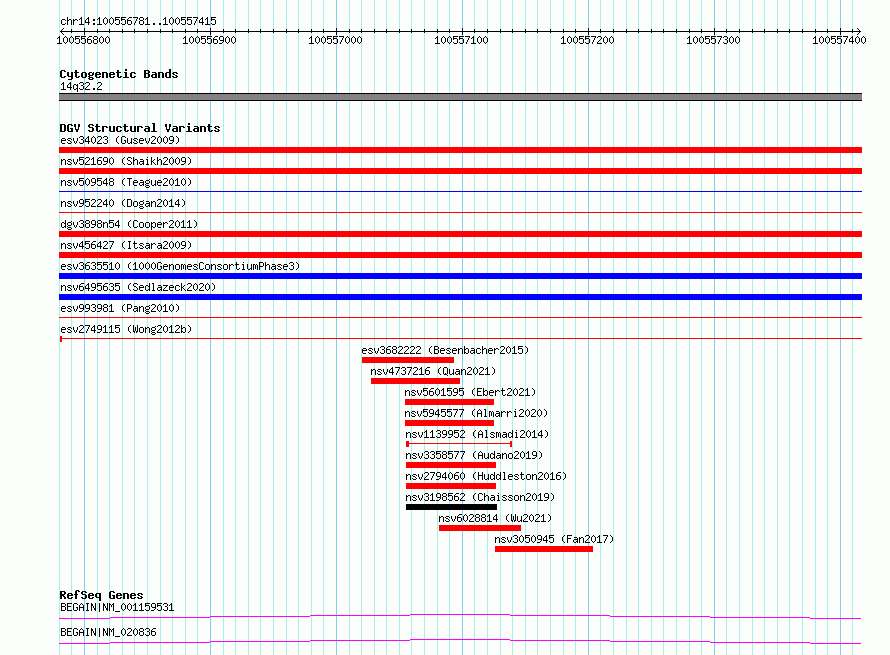The image size is (890, 655).
Task: Select the blue bar of esv3635510
Action: pos(460,276)
